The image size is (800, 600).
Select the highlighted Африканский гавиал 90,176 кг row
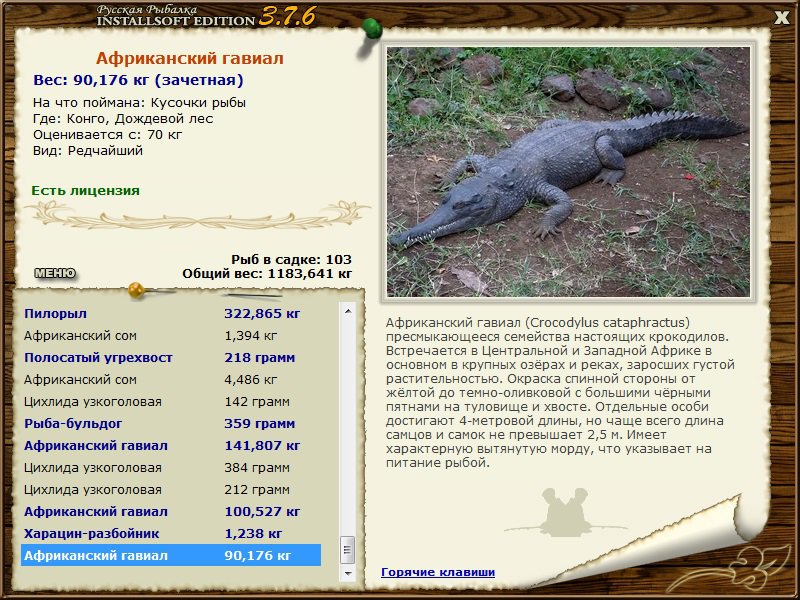171,555
